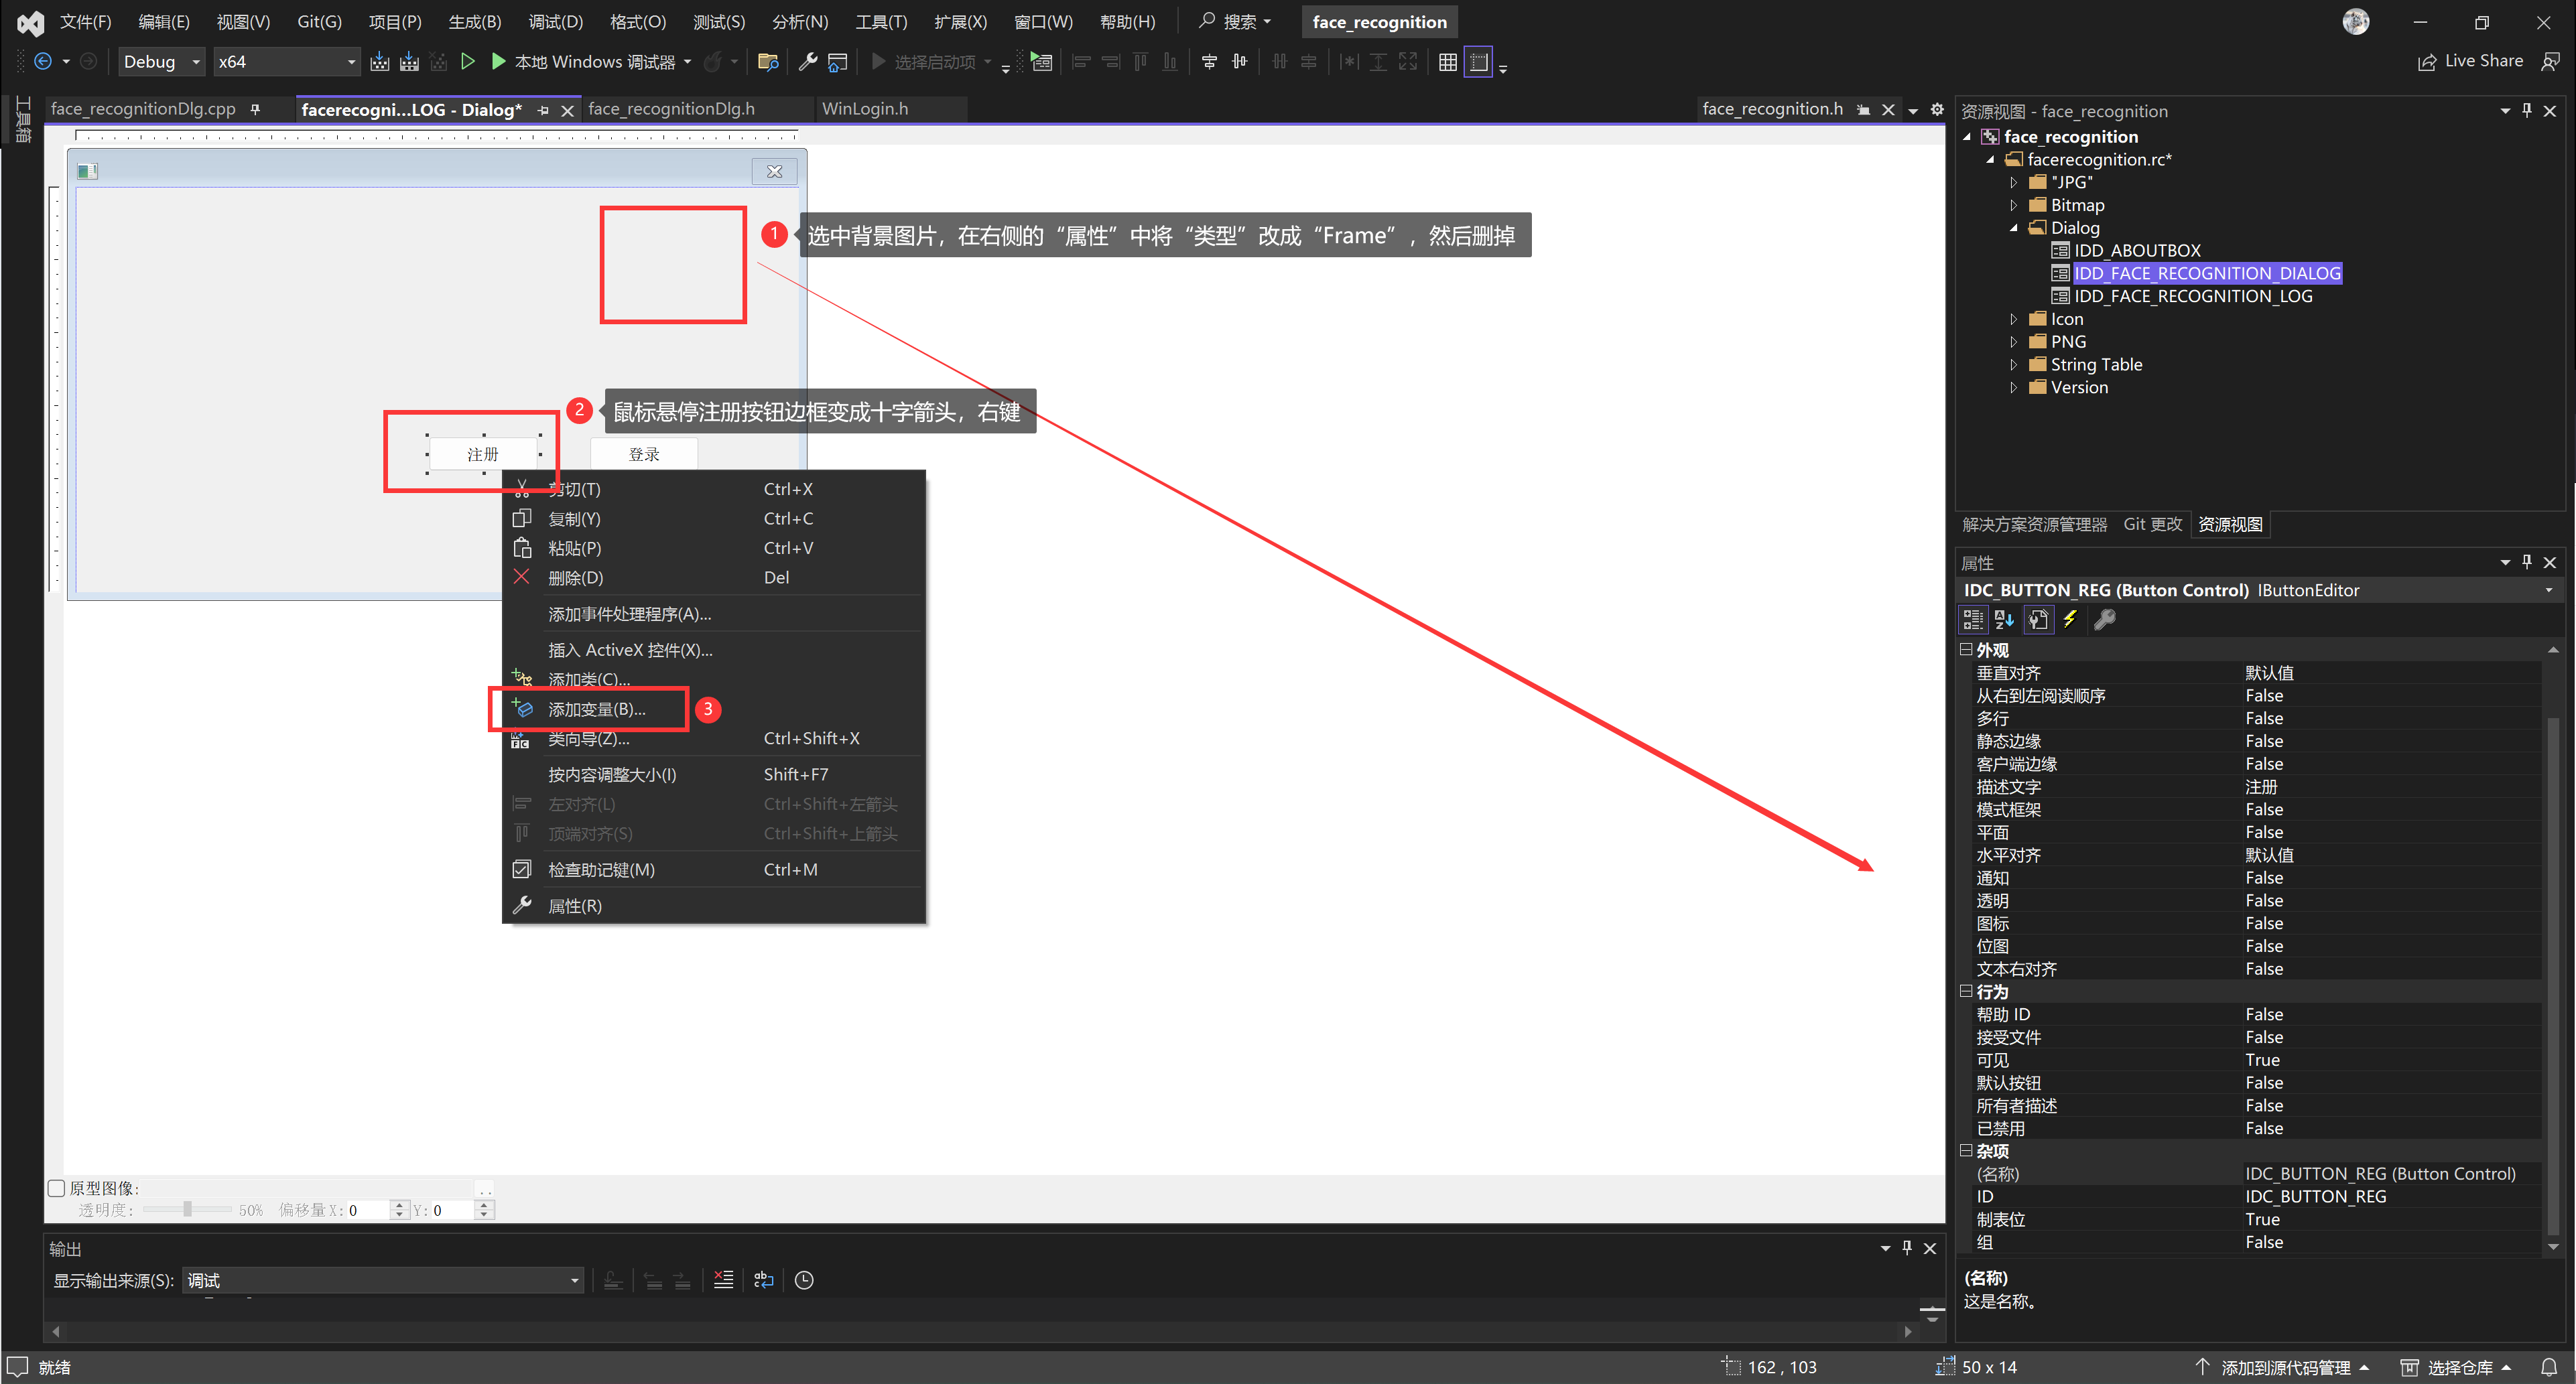Choose 添加变量(B)... from context menu
The height and width of the screenshot is (1384, 2576).
[596, 709]
